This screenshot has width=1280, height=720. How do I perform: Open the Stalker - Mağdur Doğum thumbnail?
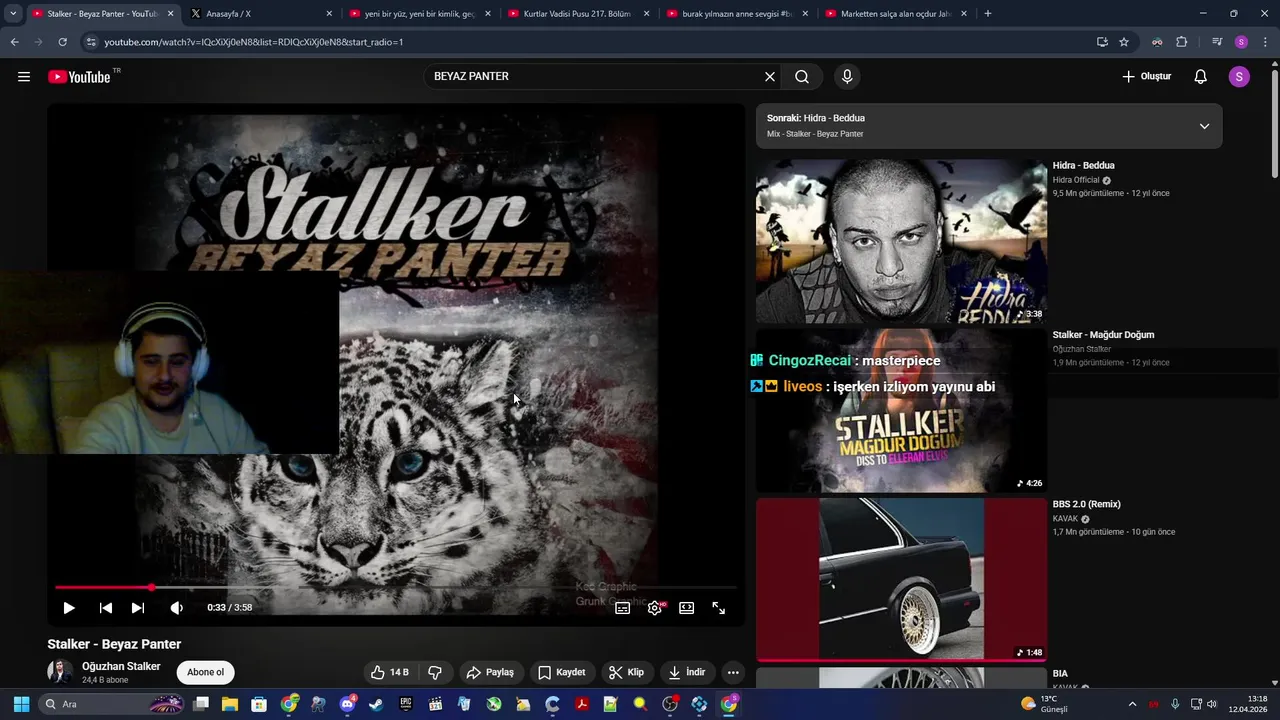tap(901, 411)
